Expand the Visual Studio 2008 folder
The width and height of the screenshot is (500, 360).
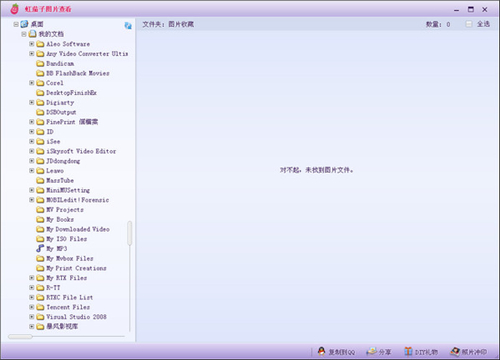[x=32, y=317]
